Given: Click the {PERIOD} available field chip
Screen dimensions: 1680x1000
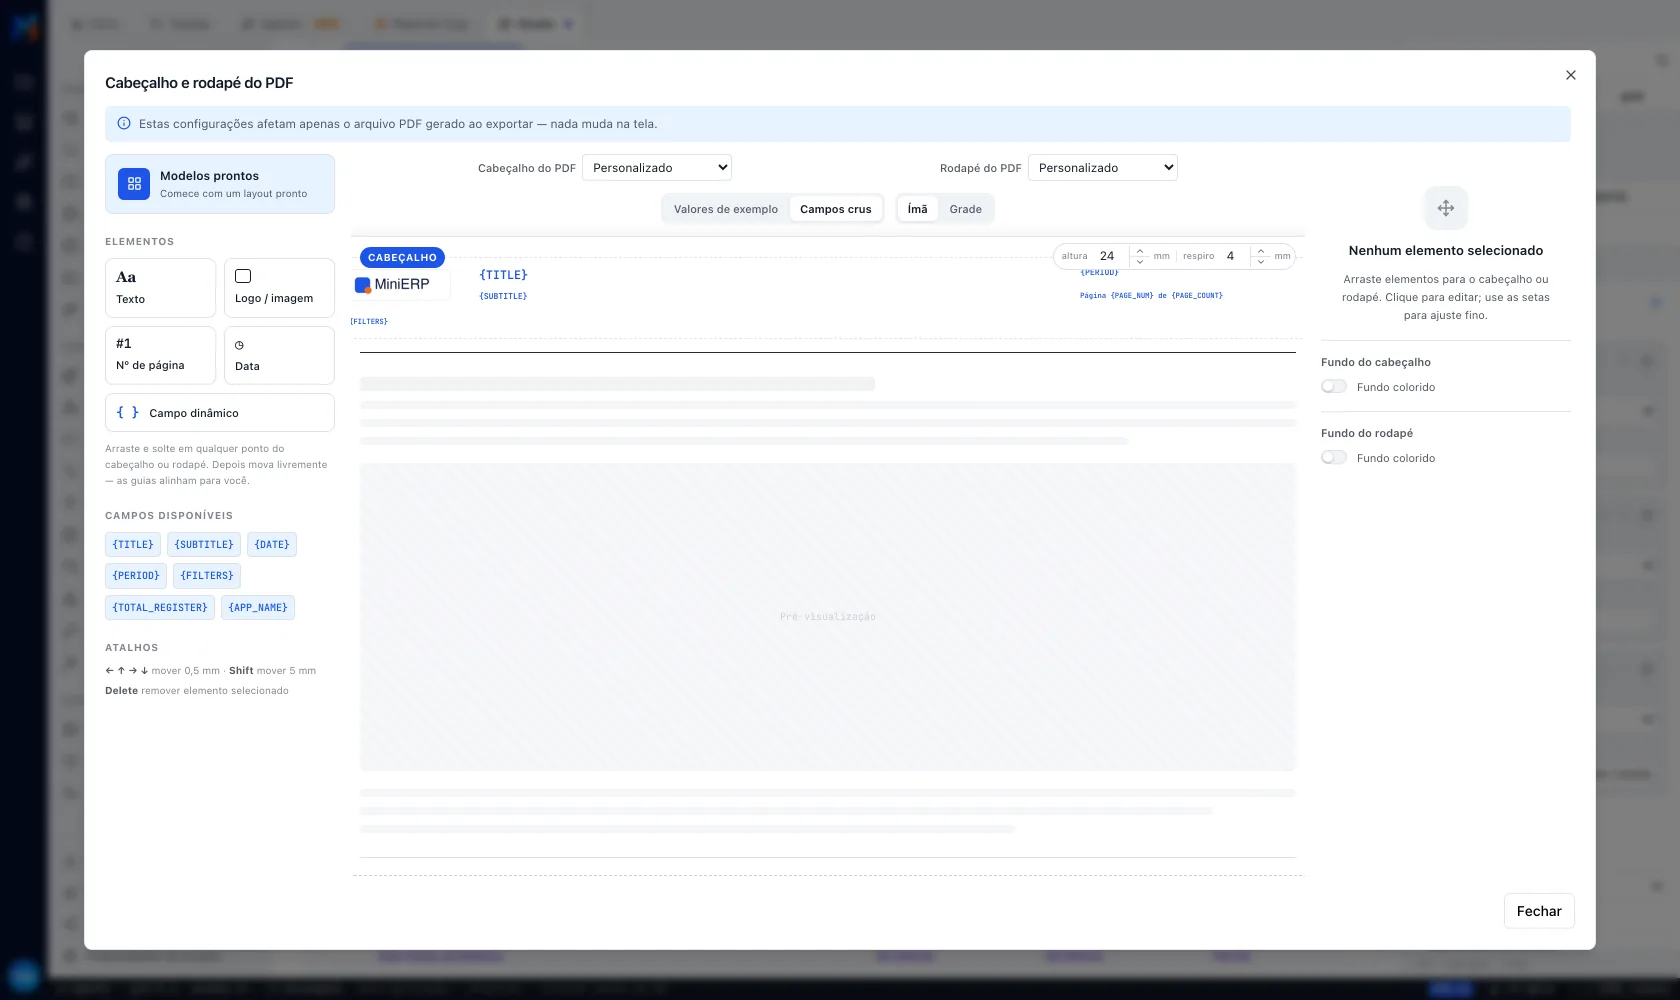Looking at the screenshot, I should click(136, 576).
